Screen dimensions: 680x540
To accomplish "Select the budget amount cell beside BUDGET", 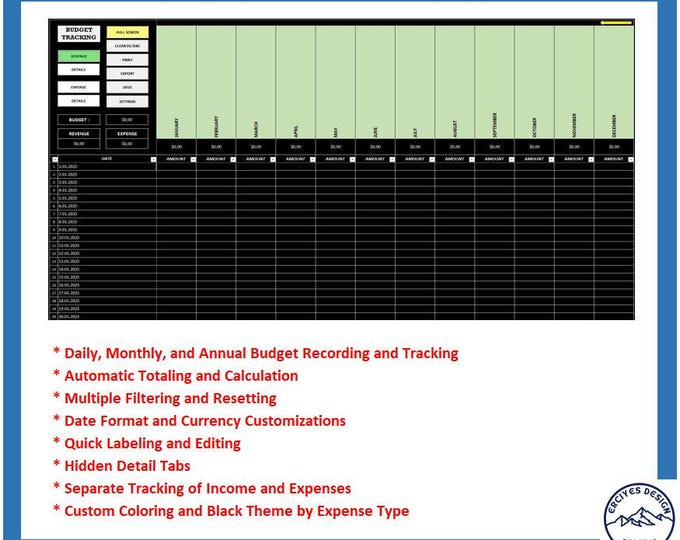I will 127,120.
